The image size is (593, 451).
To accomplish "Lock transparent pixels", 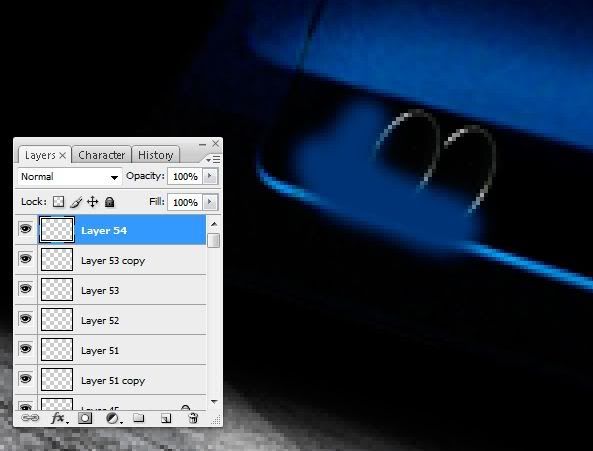I will pos(58,202).
